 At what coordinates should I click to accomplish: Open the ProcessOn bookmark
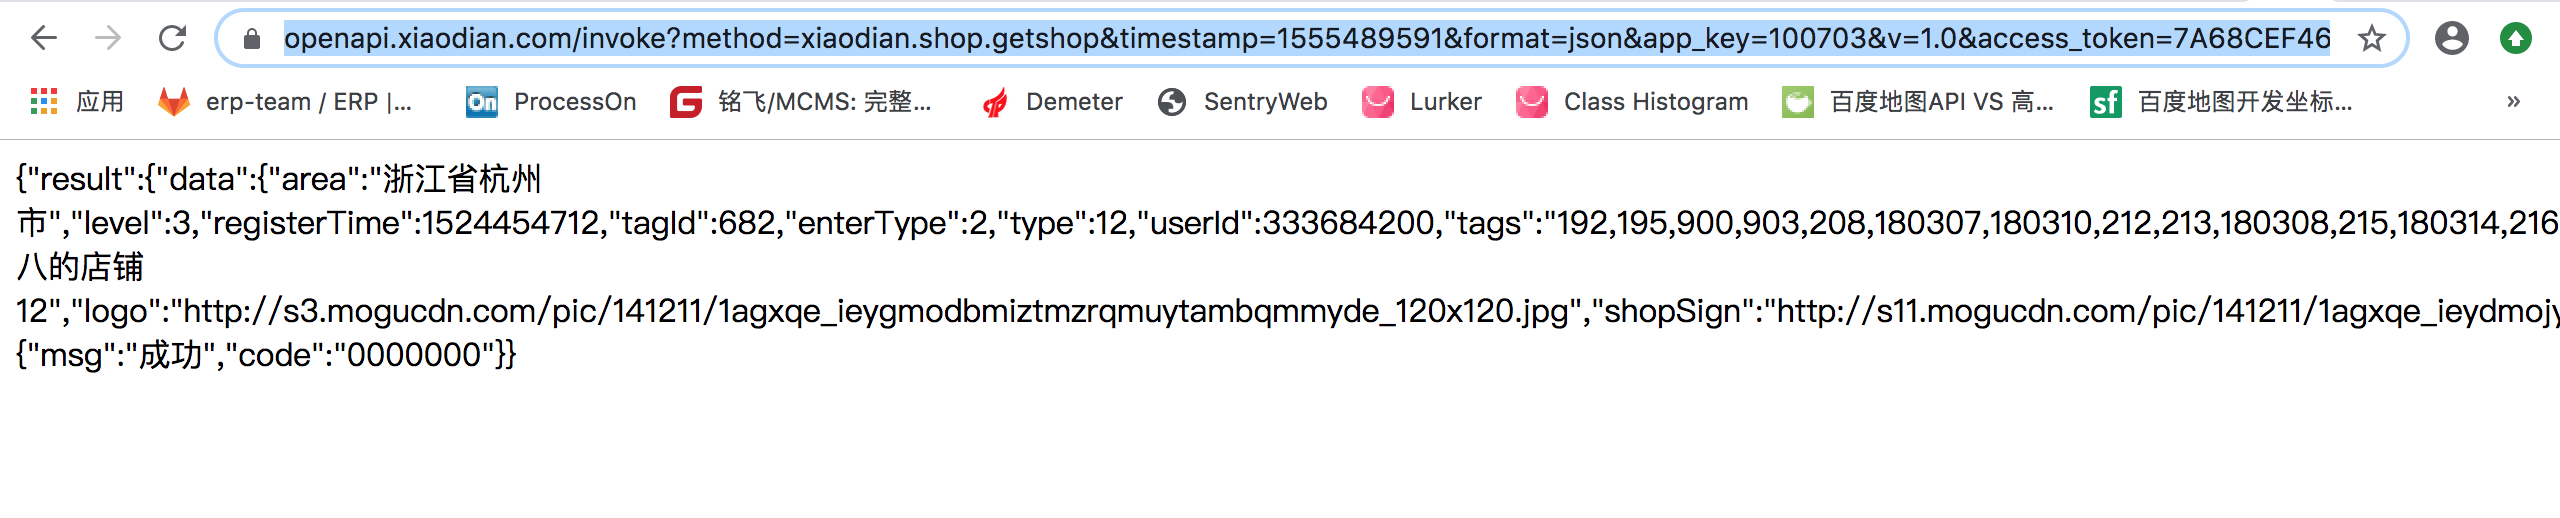pos(551,102)
